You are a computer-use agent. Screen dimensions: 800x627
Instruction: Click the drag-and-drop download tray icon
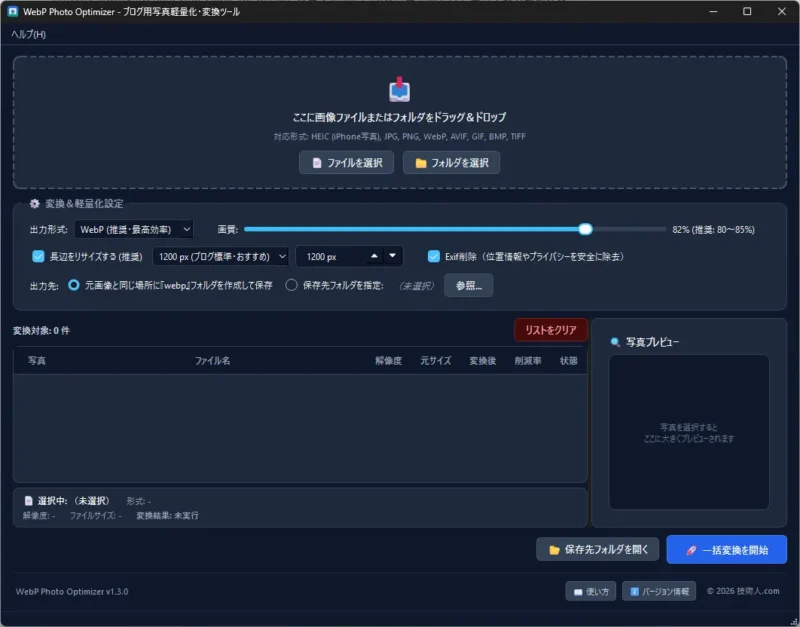pos(399,90)
